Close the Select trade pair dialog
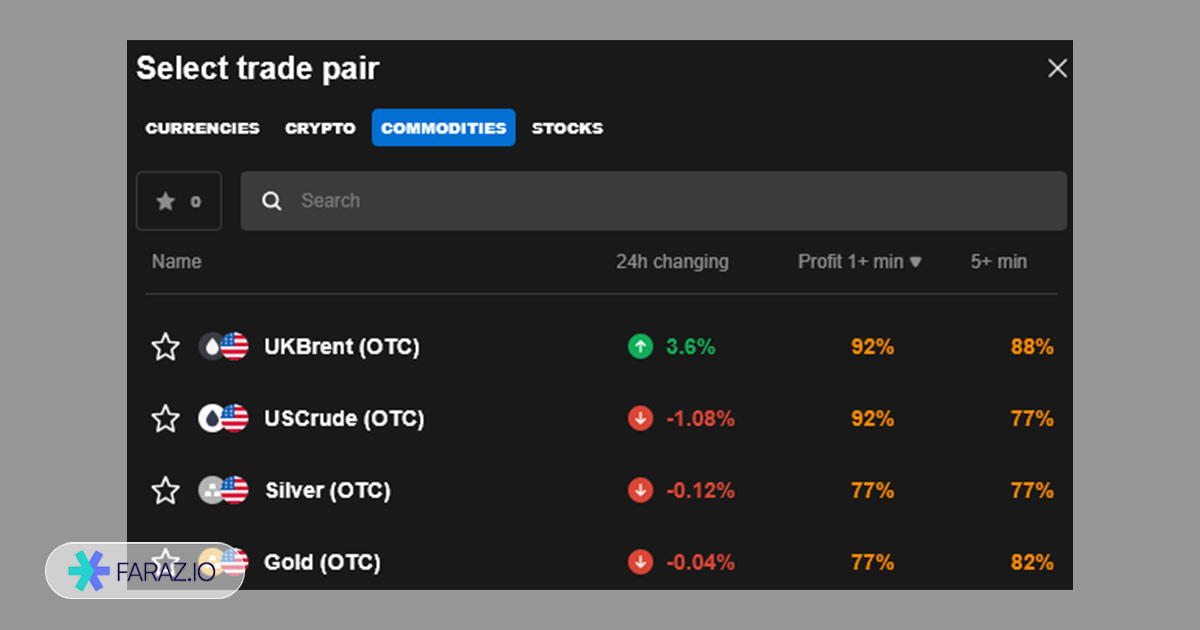Image resolution: width=1200 pixels, height=630 pixels. (1057, 68)
